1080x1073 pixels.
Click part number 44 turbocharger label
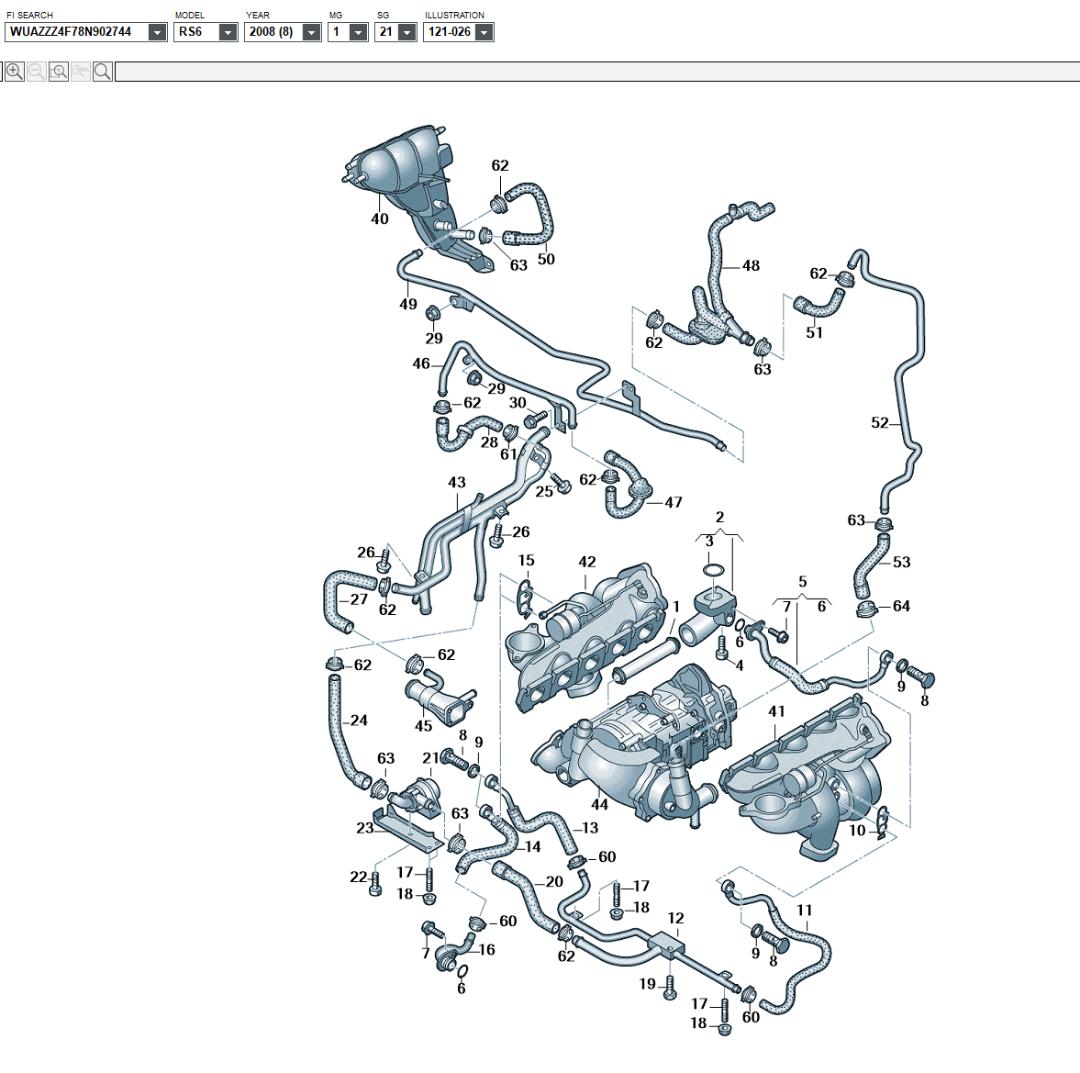pos(600,804)
